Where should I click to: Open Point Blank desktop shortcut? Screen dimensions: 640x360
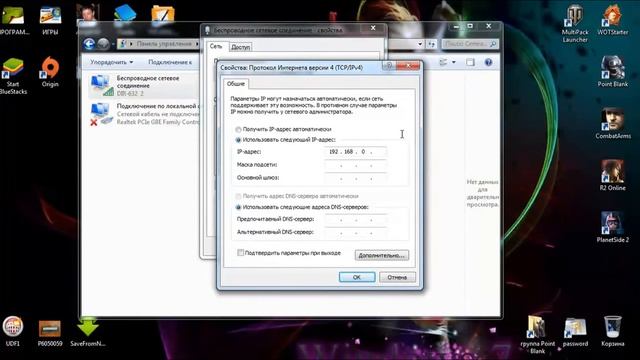(612, 71)
